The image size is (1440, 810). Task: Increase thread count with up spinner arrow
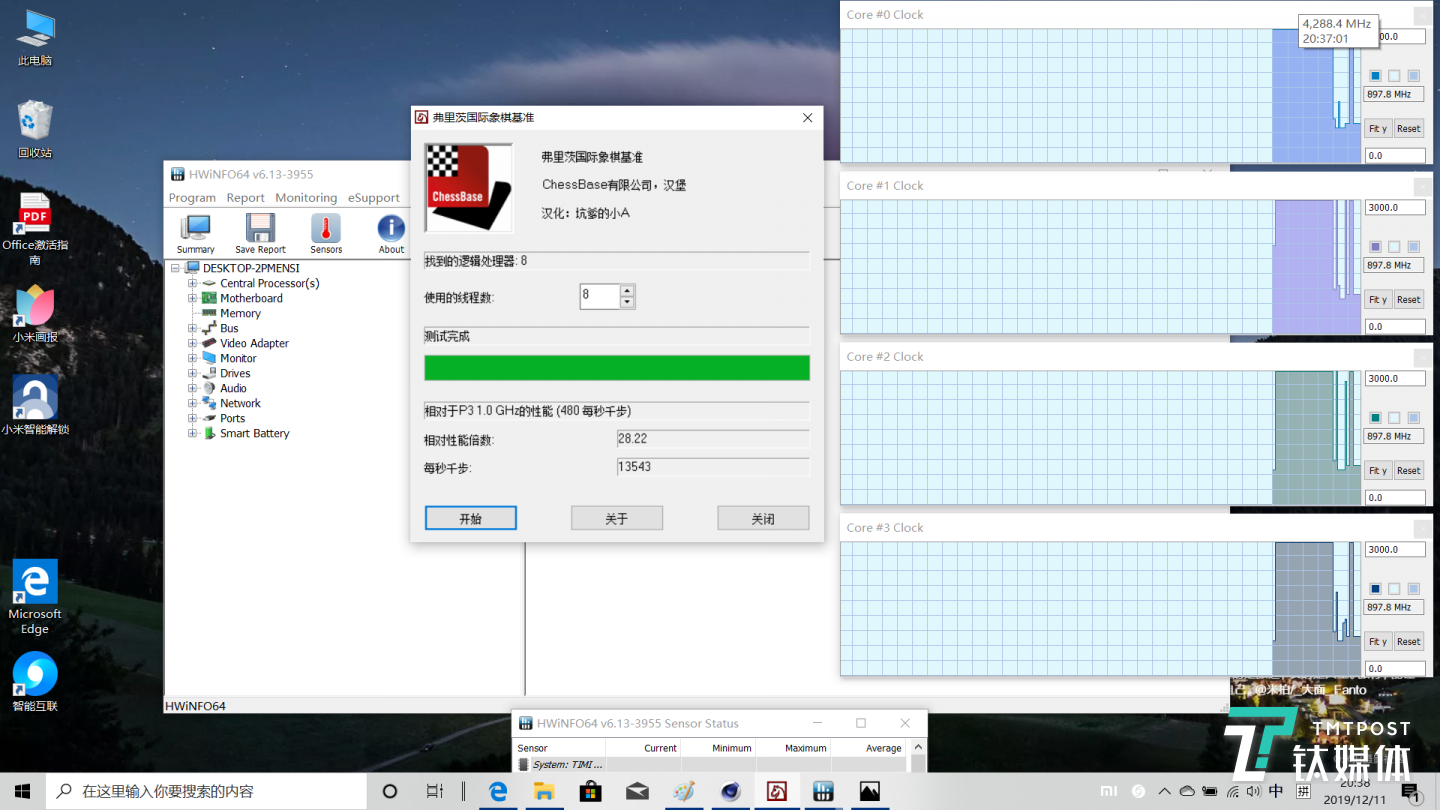pos(627,291)
